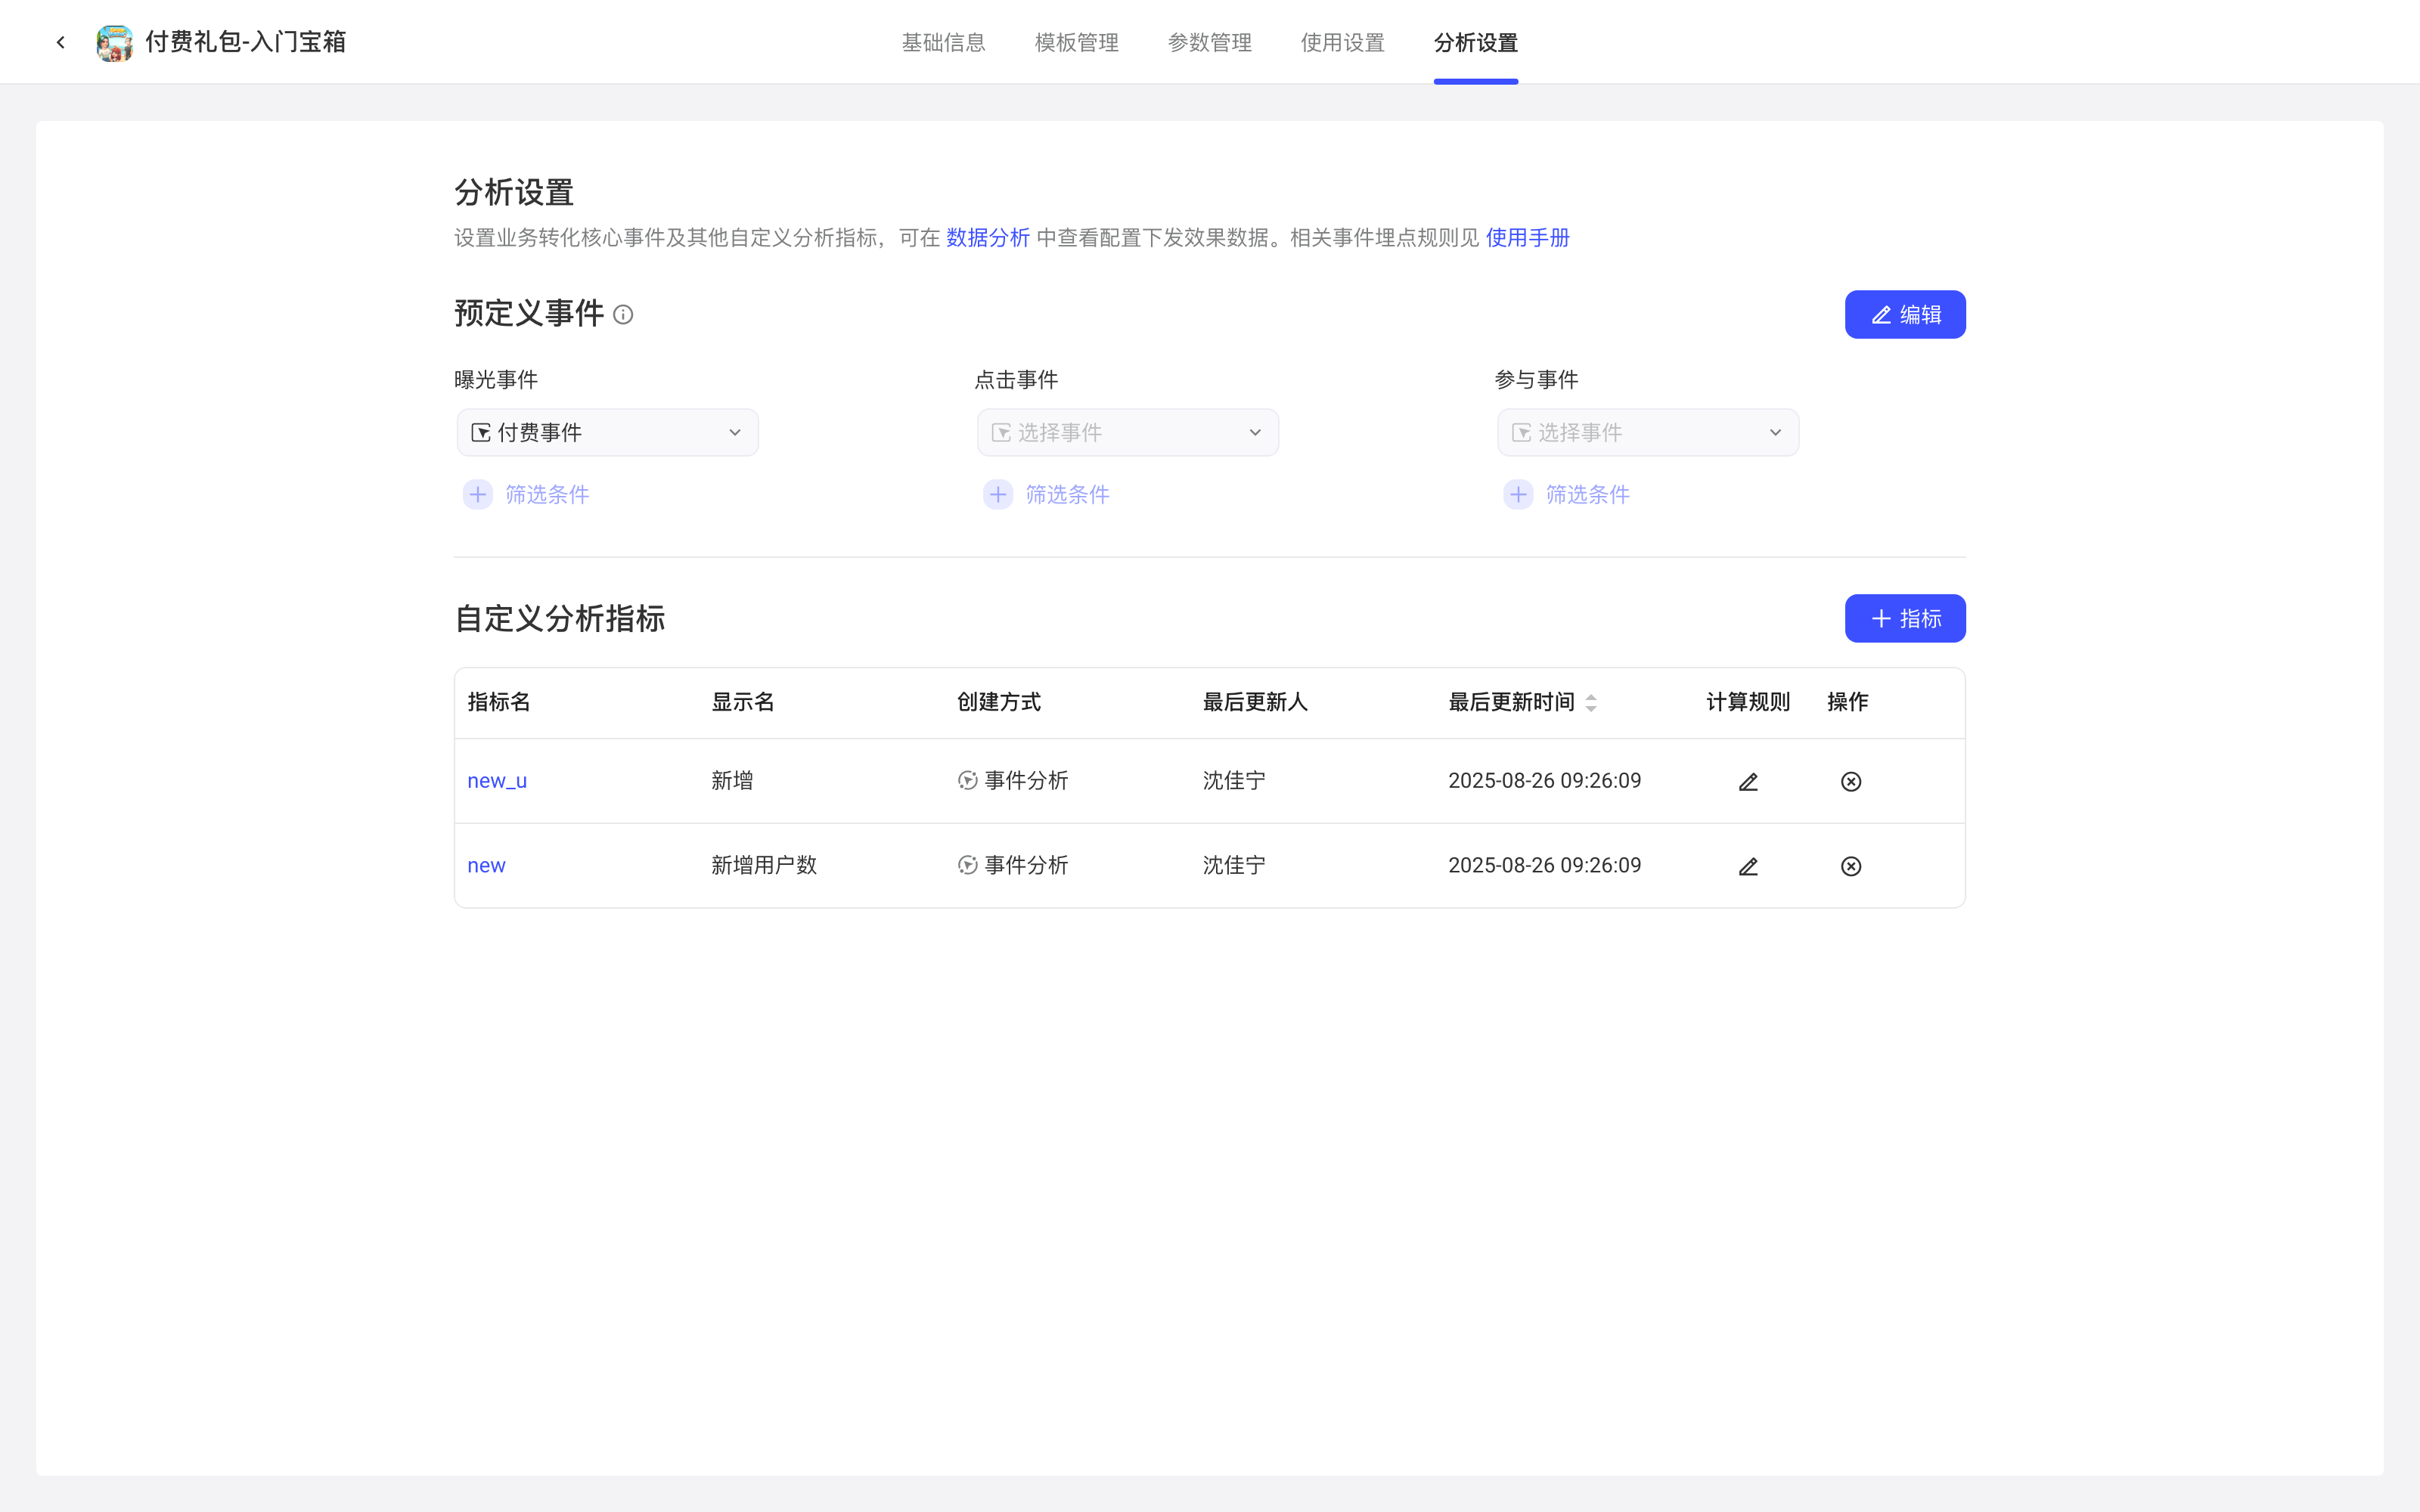This screenshot has height=1512, width=2420.
Task: Click the 付费礼包 app avatar icon
Action: click(114, 42)
